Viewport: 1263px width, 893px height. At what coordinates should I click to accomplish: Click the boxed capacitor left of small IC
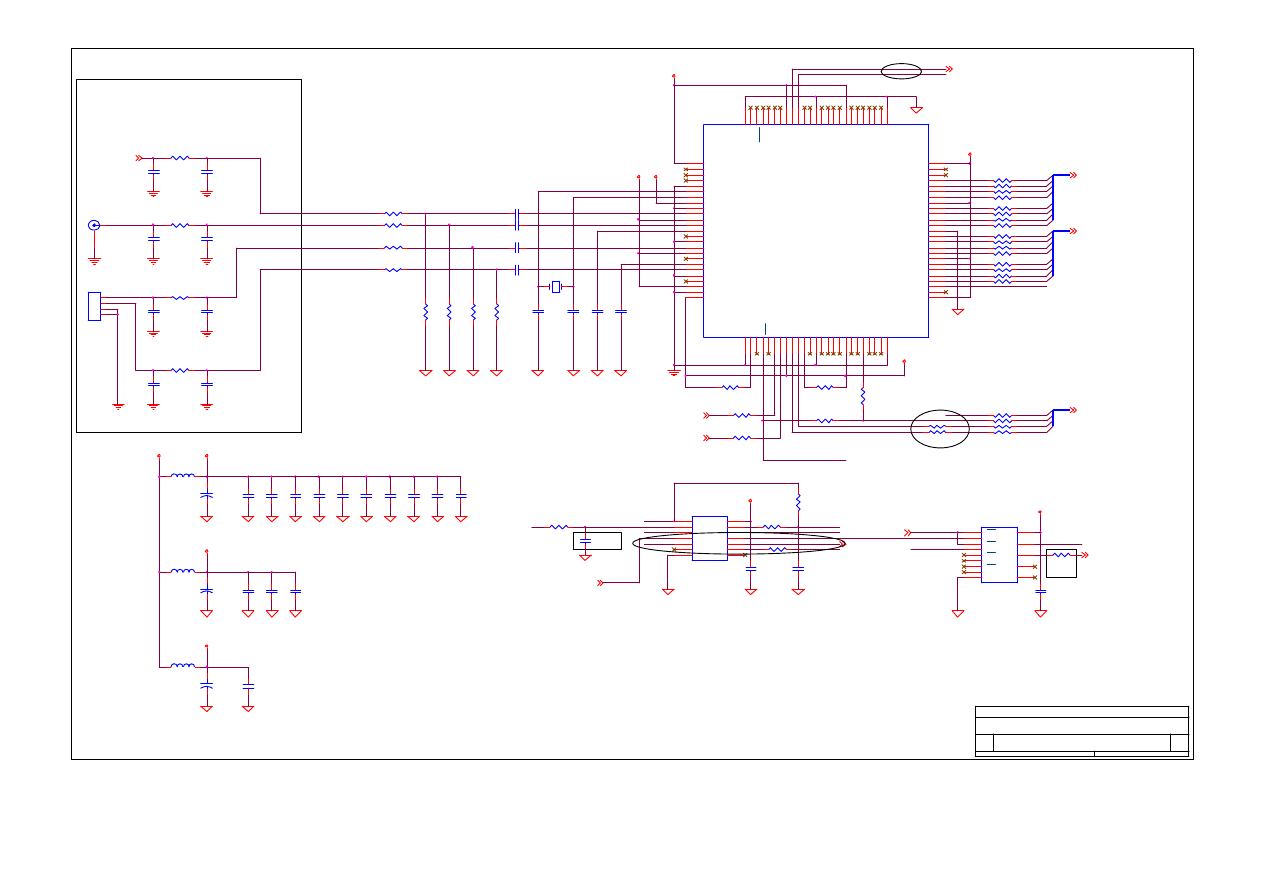pyautogui.click(x=597, y=541)
